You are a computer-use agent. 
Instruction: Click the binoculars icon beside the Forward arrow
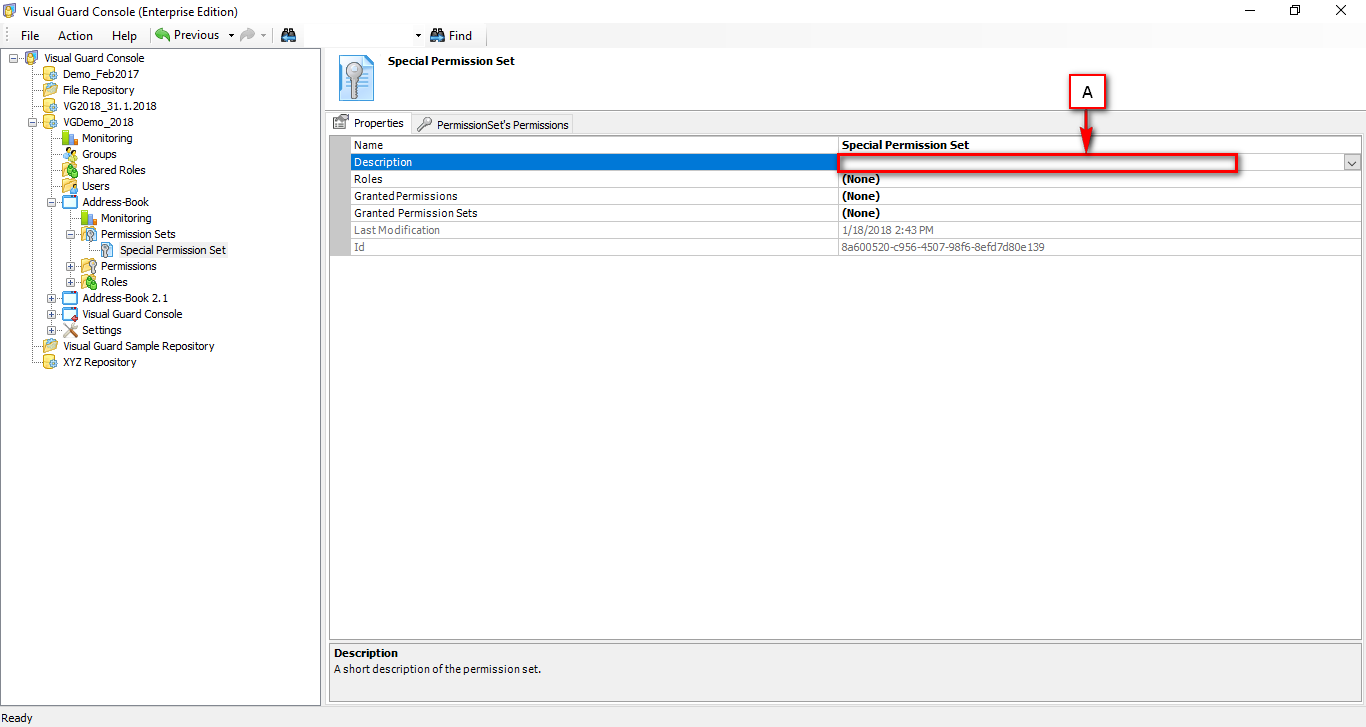point(288,35)
